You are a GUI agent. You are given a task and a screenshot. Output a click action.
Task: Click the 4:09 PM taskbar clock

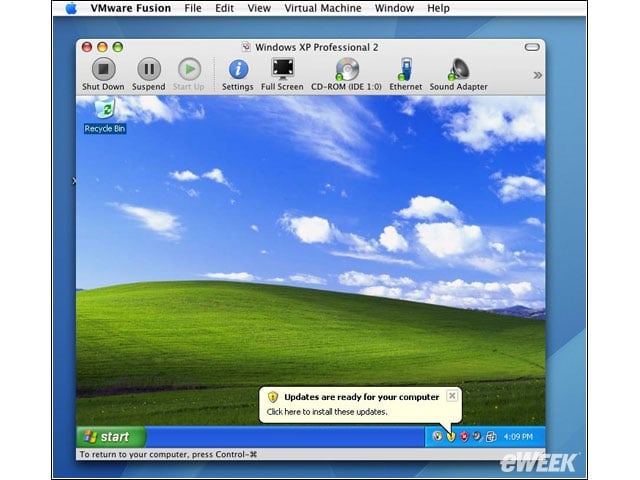(518, 437)
